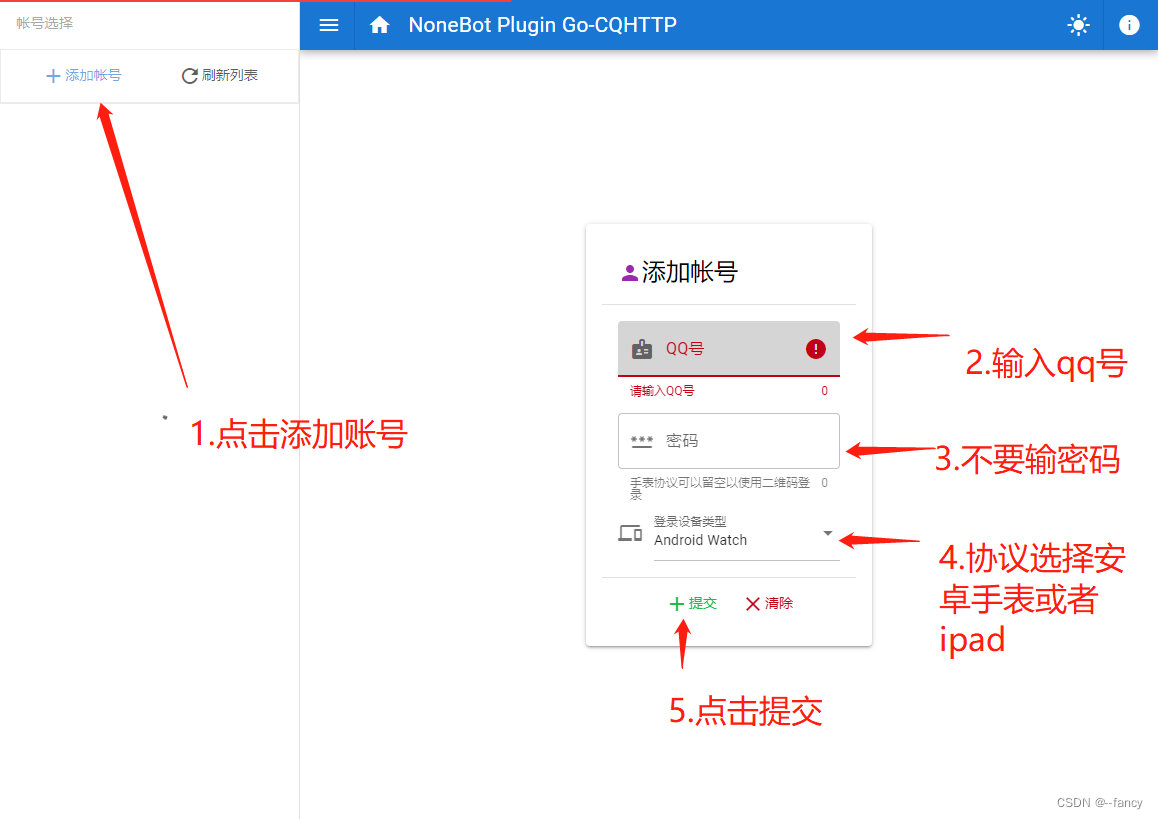1158x819 pixels.
Task: Click the 密码 password input field
Action: tap(728, 440)
